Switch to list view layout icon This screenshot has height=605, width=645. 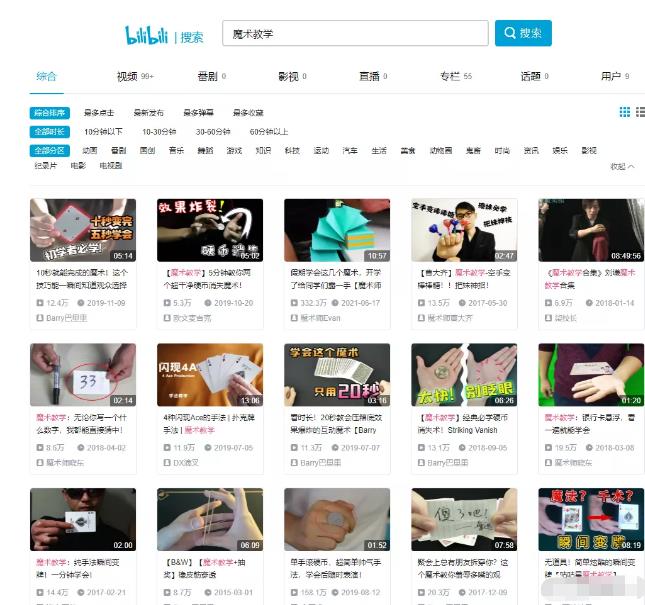(x=640, y=112)
